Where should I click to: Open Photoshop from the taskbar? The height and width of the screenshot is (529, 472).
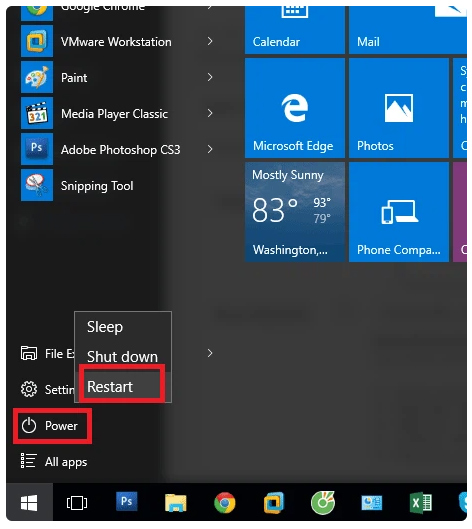(126, 501)
